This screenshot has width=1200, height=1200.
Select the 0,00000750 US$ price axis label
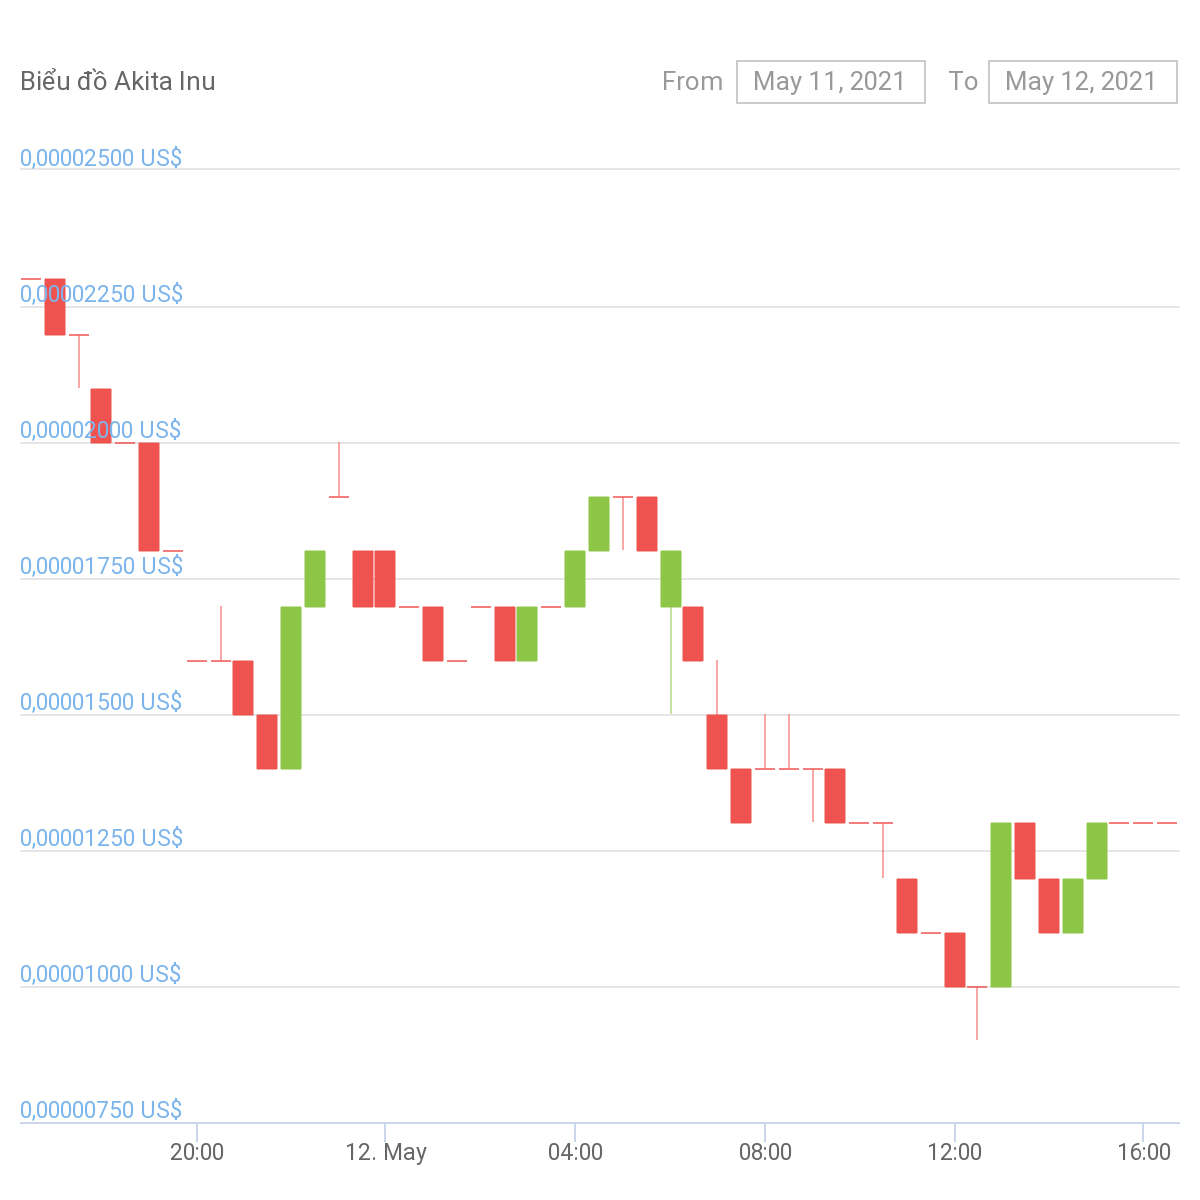(x=101, y=1110)
